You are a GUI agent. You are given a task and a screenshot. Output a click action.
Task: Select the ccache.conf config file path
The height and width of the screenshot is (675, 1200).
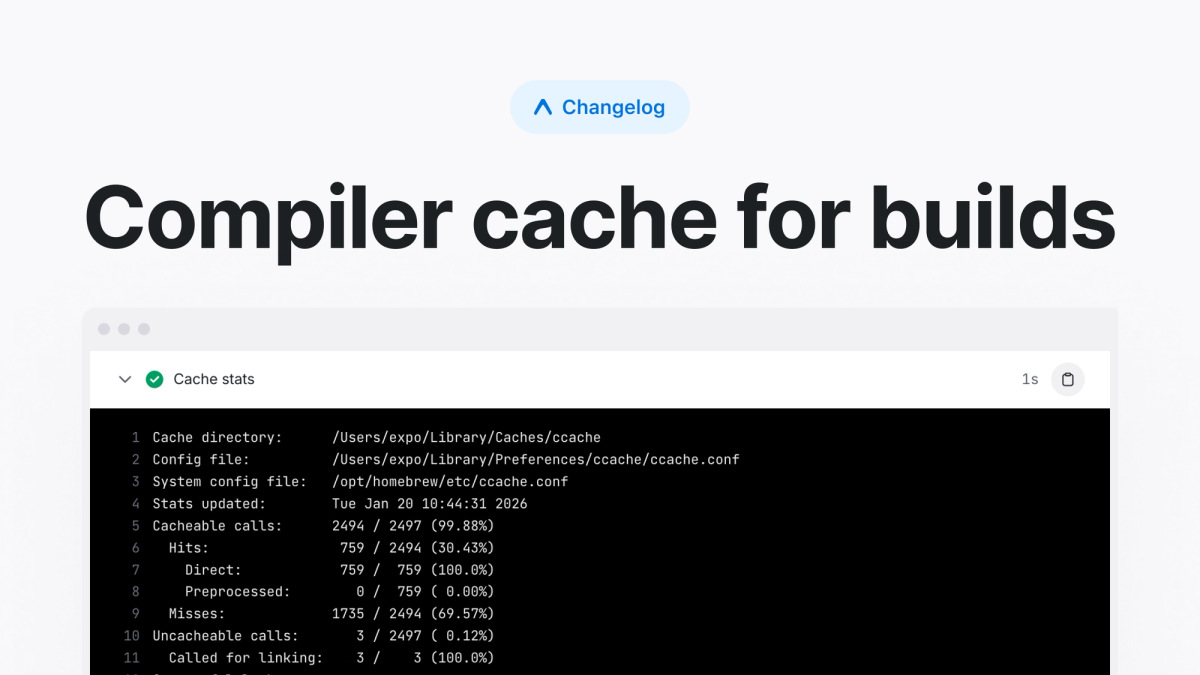coord(535,459)
